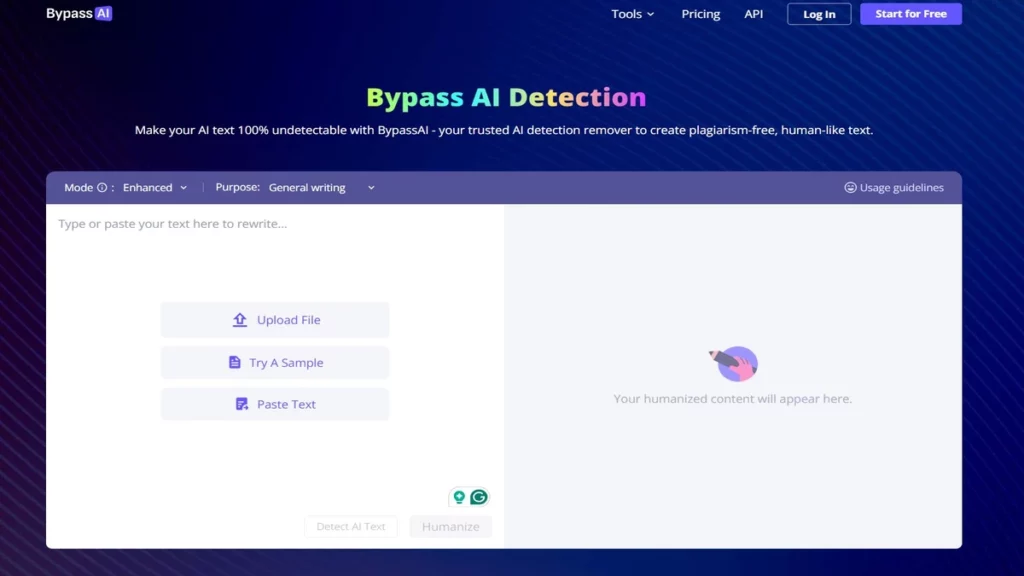Expand the Tools navigation dropdown
The image size is (1024, 576).
point(632,14)
